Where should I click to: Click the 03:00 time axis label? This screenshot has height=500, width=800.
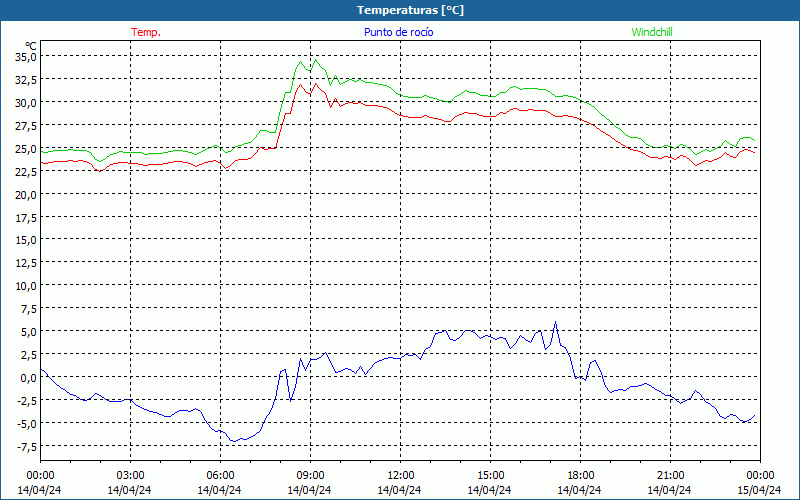pos(130,476)
